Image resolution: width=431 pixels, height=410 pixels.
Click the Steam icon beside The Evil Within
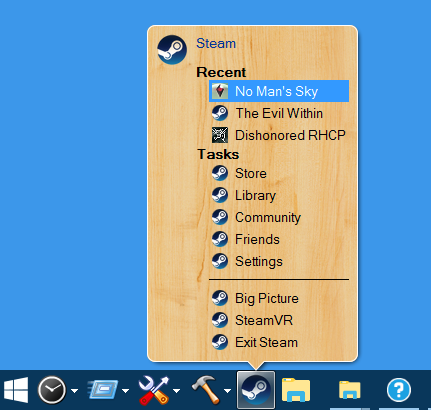click(220, 113)
